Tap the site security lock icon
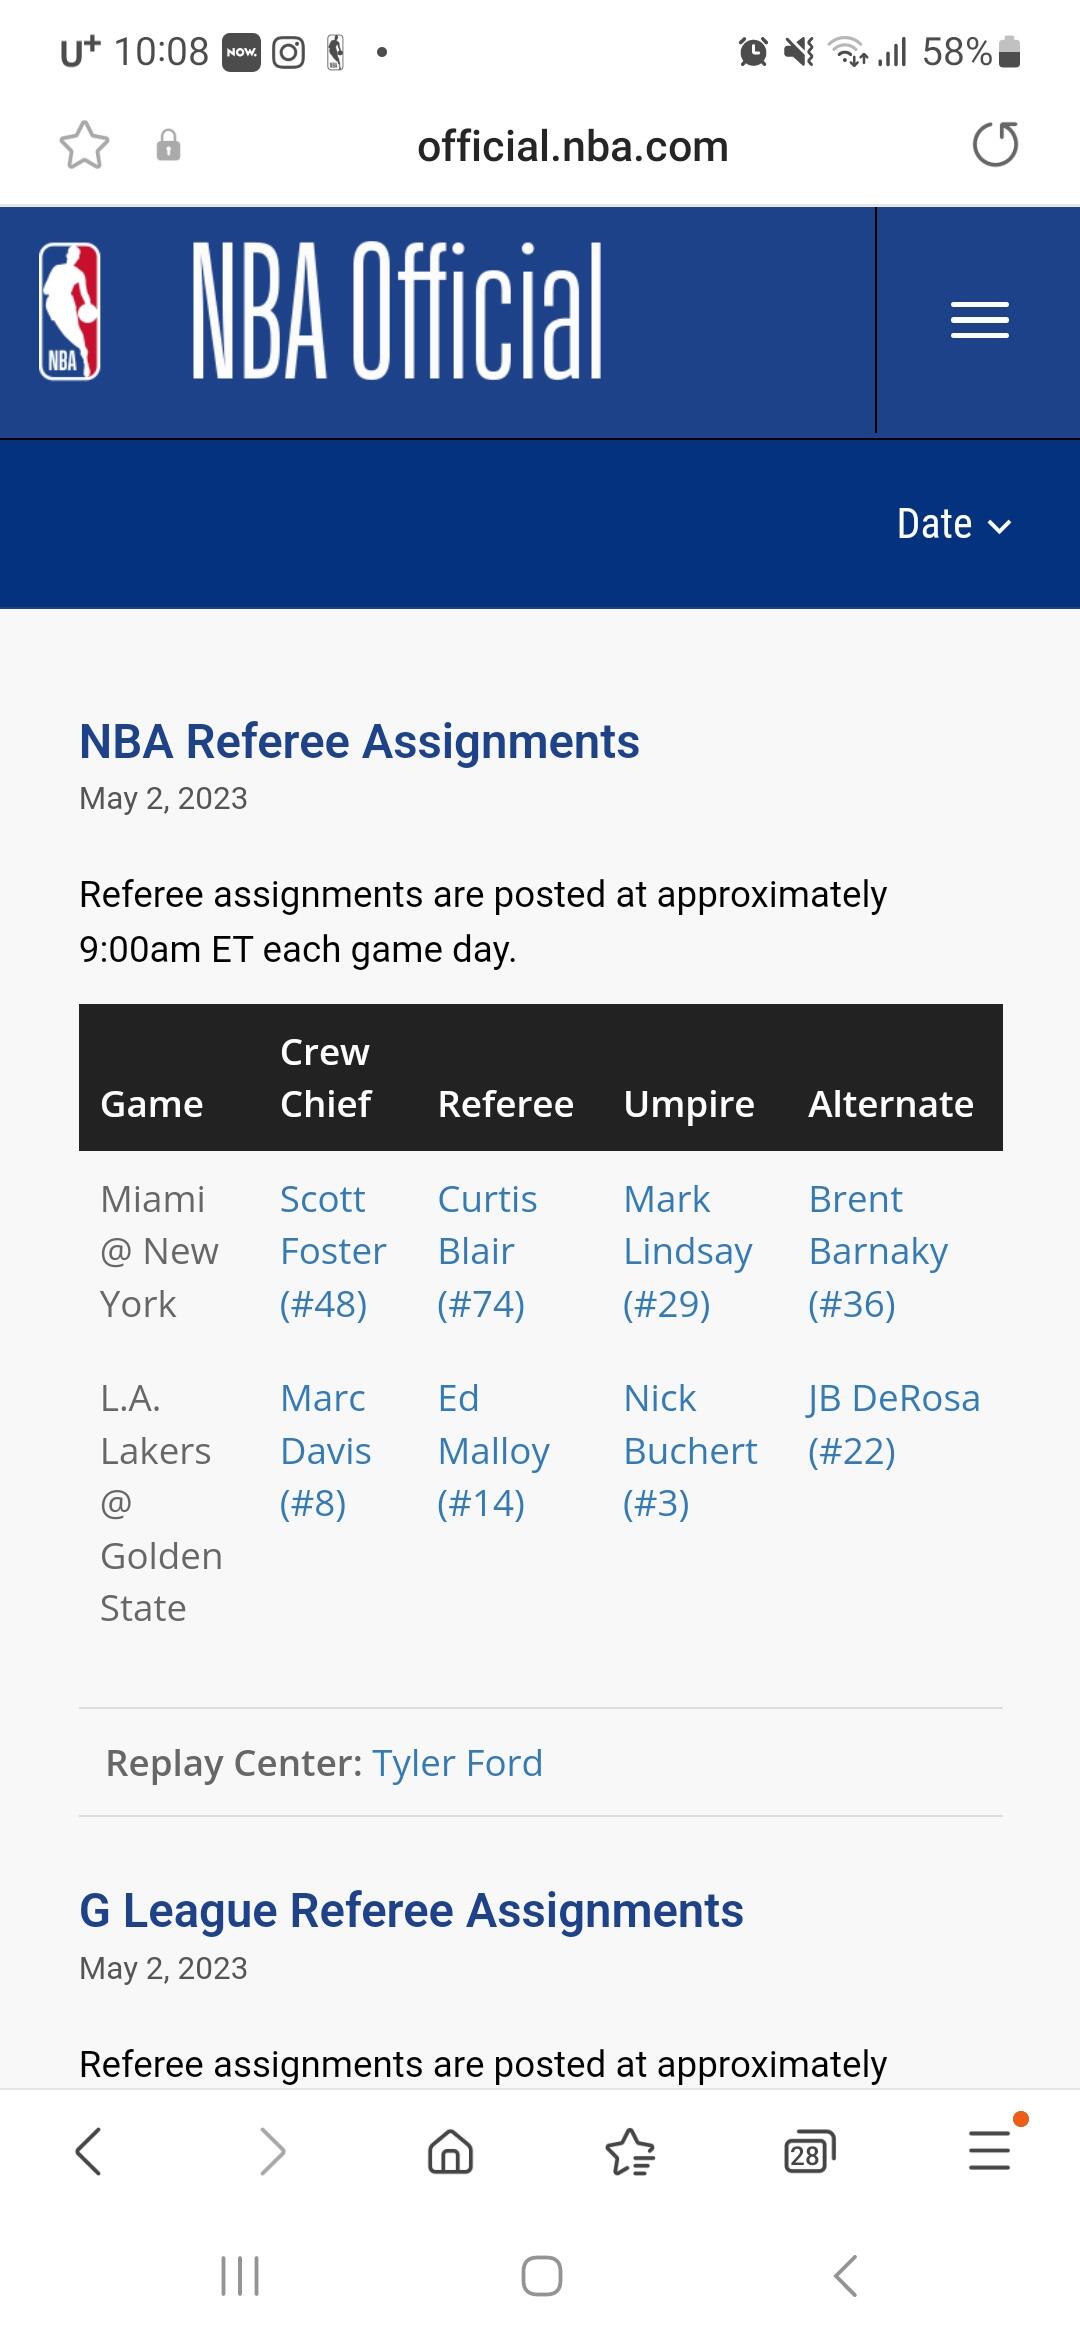 [x=168, y=146]
